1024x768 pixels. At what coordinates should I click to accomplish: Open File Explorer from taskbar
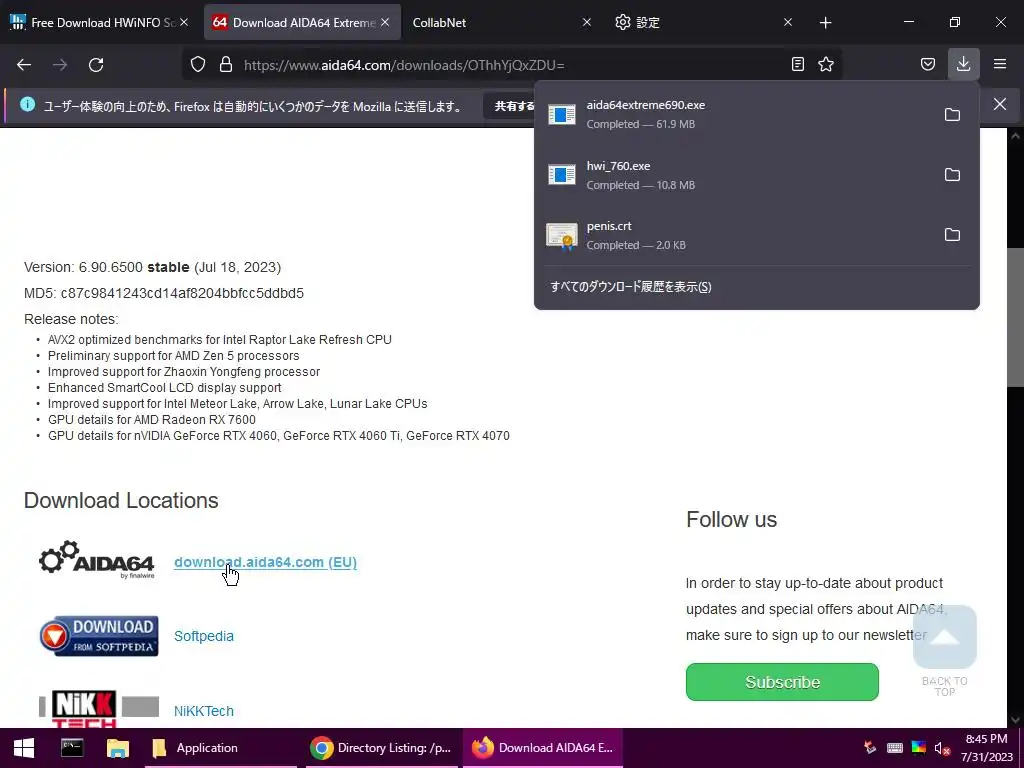[x=118, y=748]
